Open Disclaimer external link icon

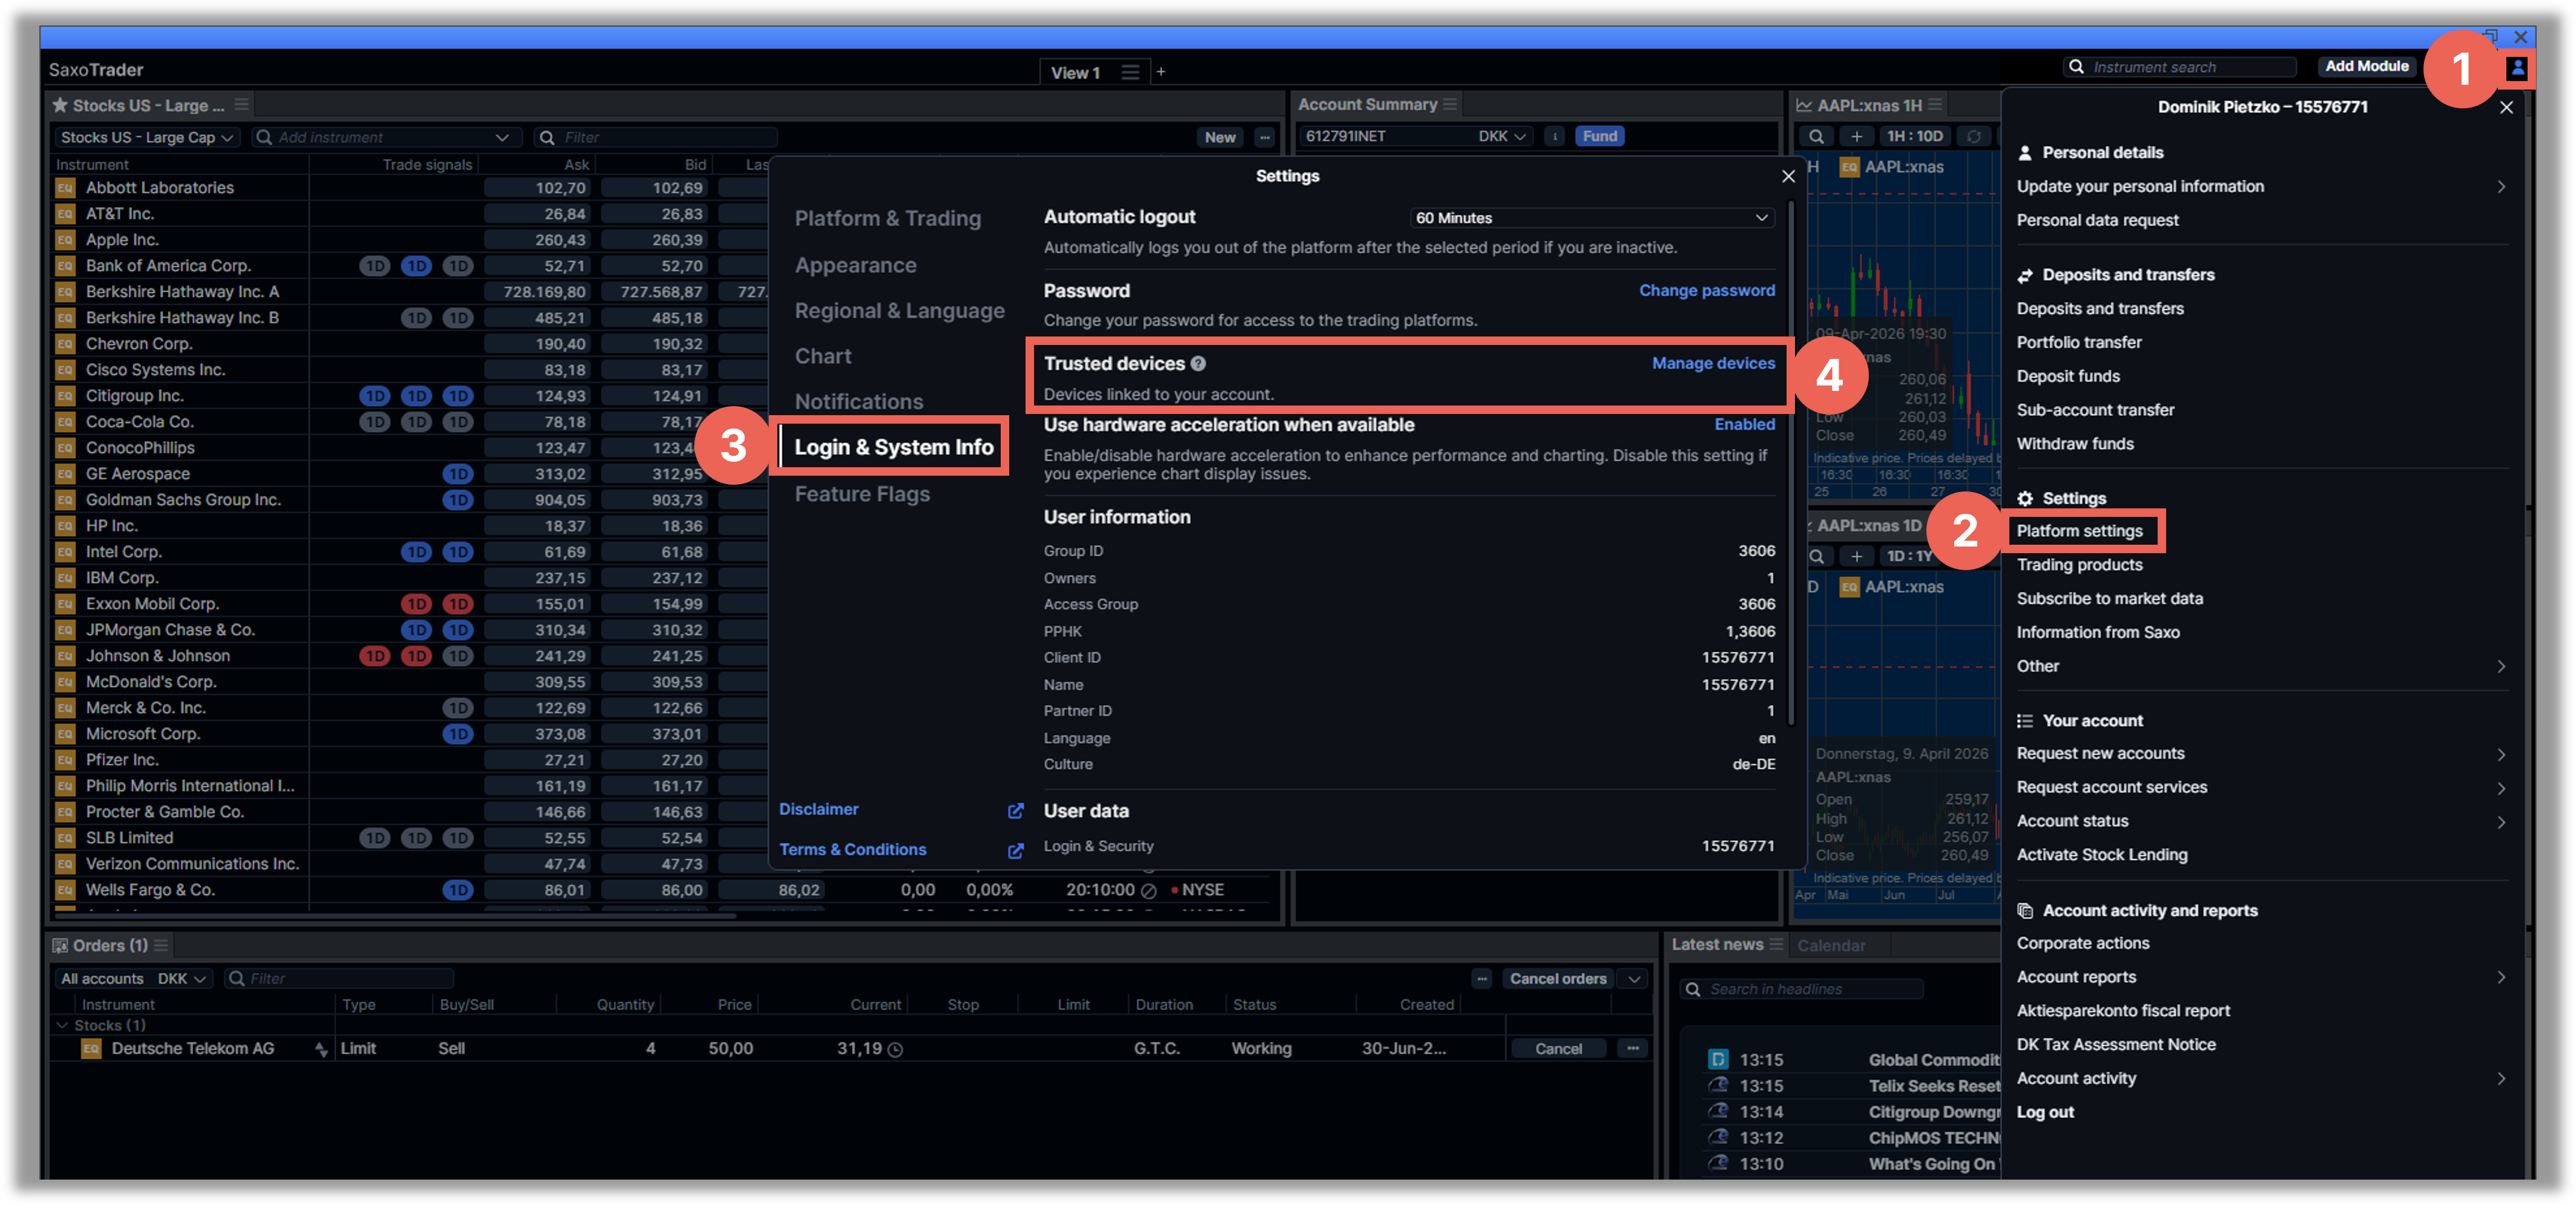[x=1015, y=811]
